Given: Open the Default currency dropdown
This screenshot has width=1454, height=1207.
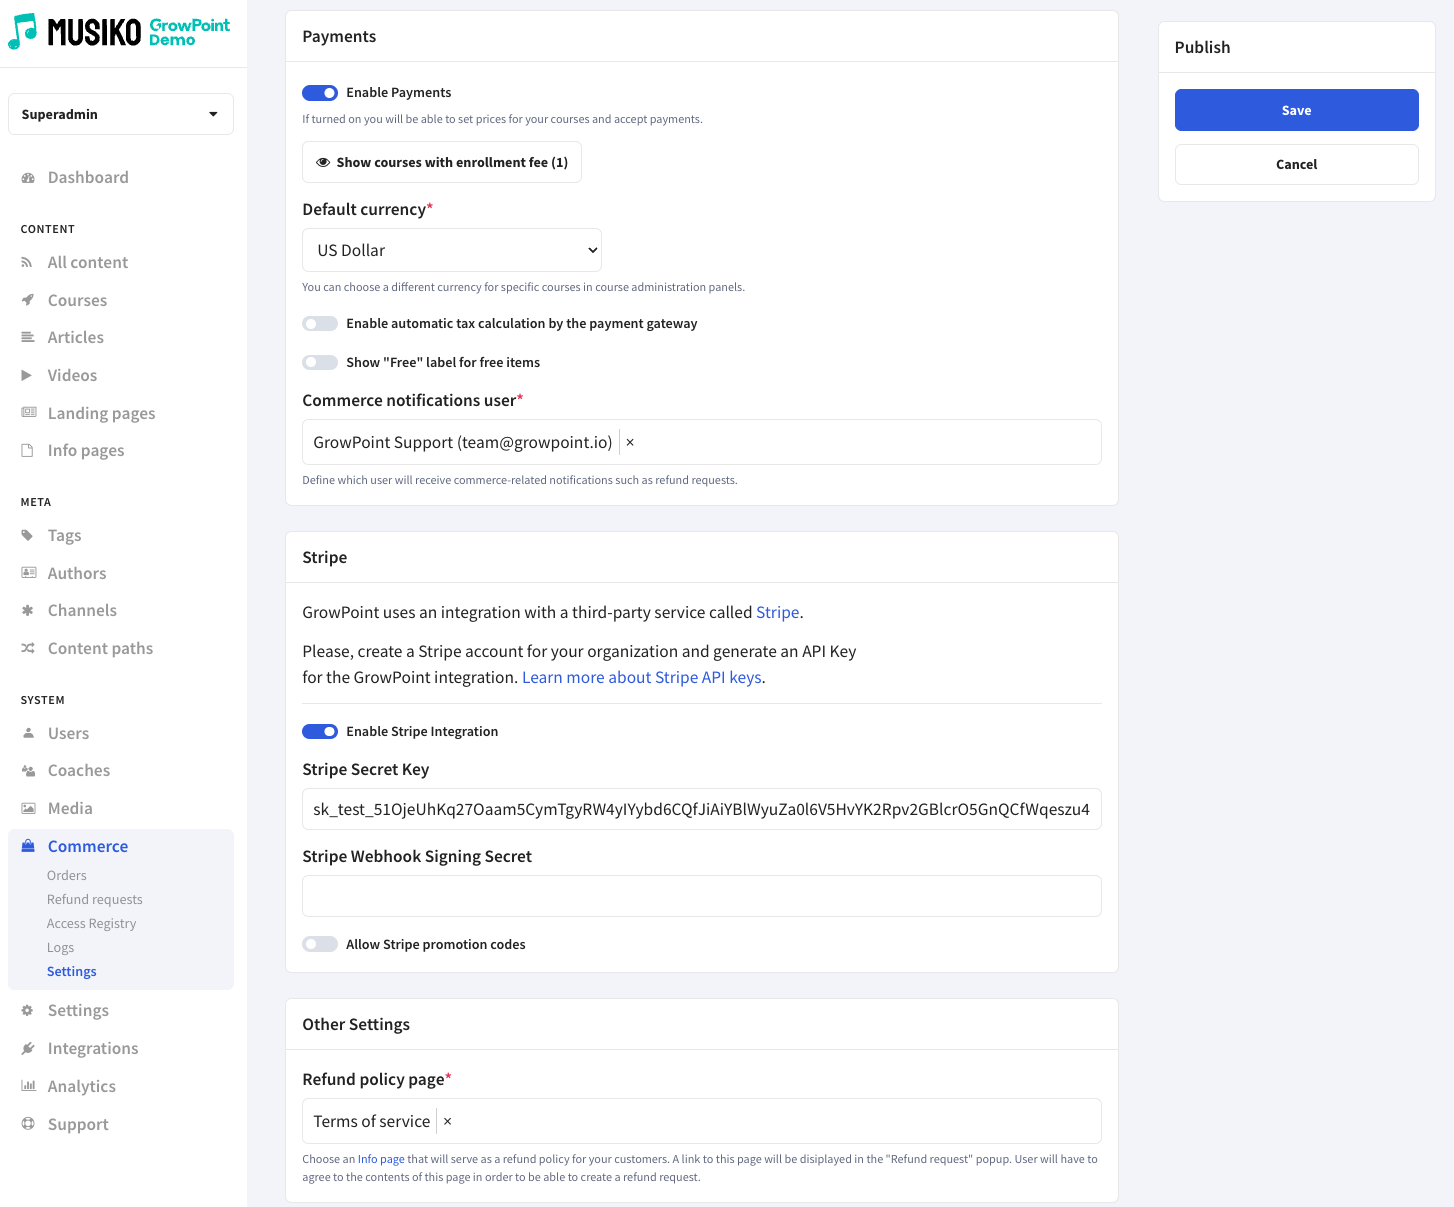Looking at the screenshot, I should coord(452,250).
